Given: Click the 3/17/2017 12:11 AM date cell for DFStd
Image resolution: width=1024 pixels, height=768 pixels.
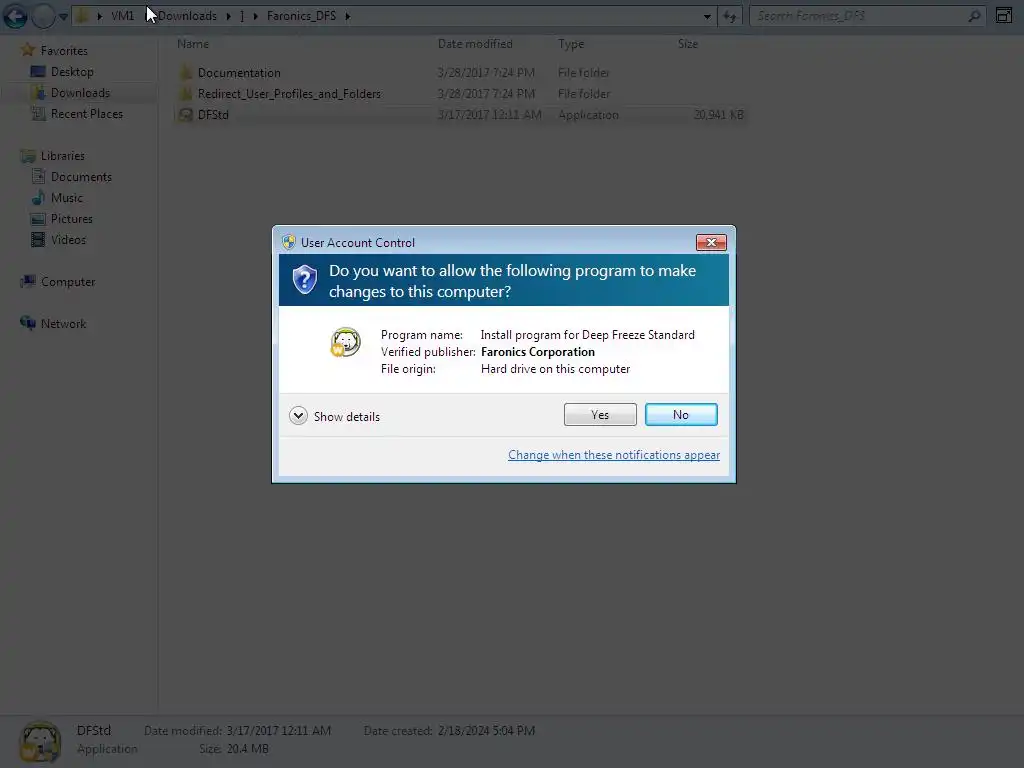Looking at the screenshot, I should pyautogui.click(x=489, y=115).
